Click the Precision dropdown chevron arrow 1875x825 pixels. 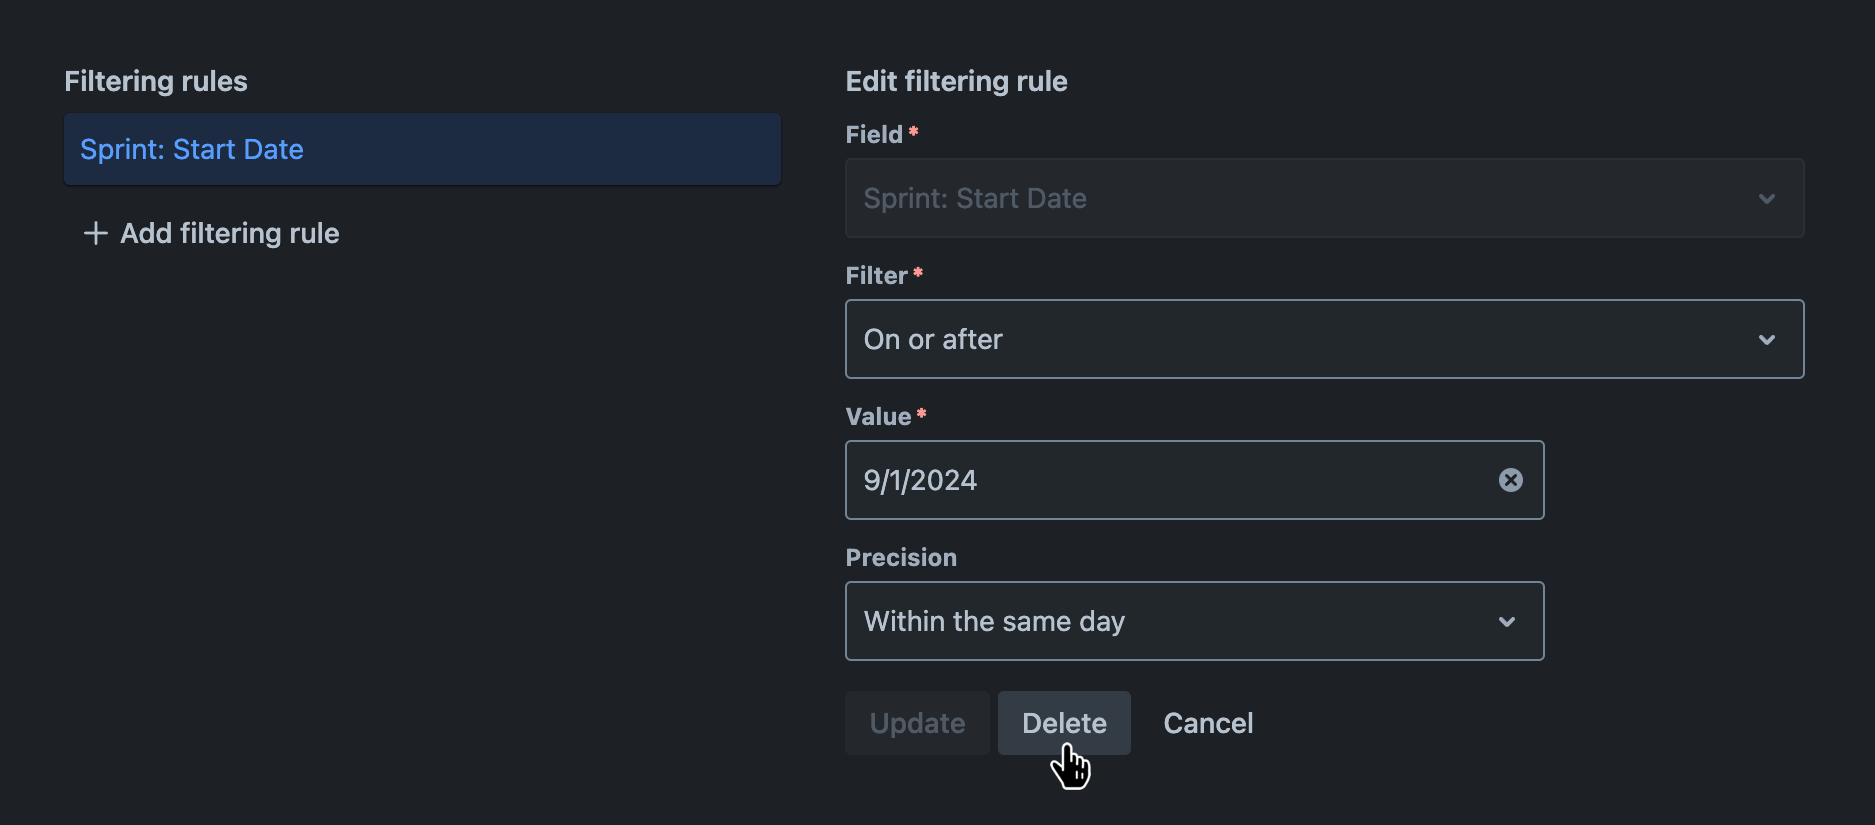[1507, 621]
